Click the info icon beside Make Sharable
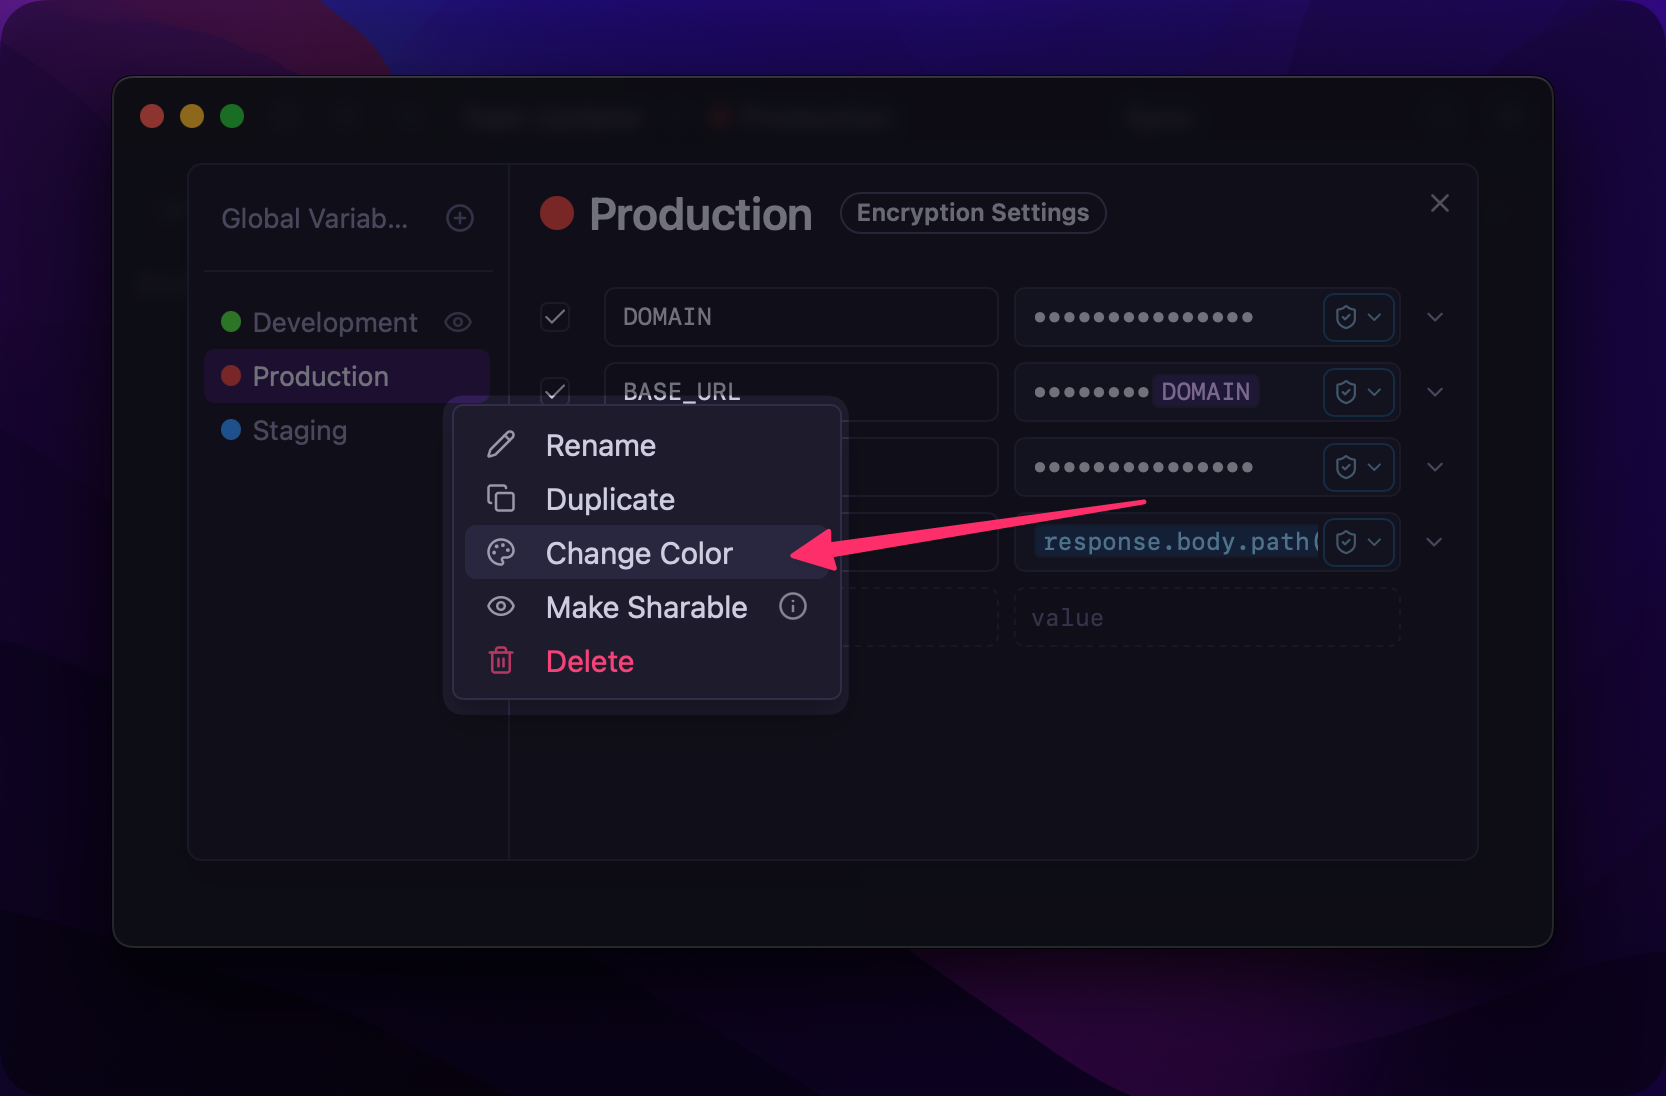The height and width of the screenshot is (1096, 1666). tap(793, 606)
